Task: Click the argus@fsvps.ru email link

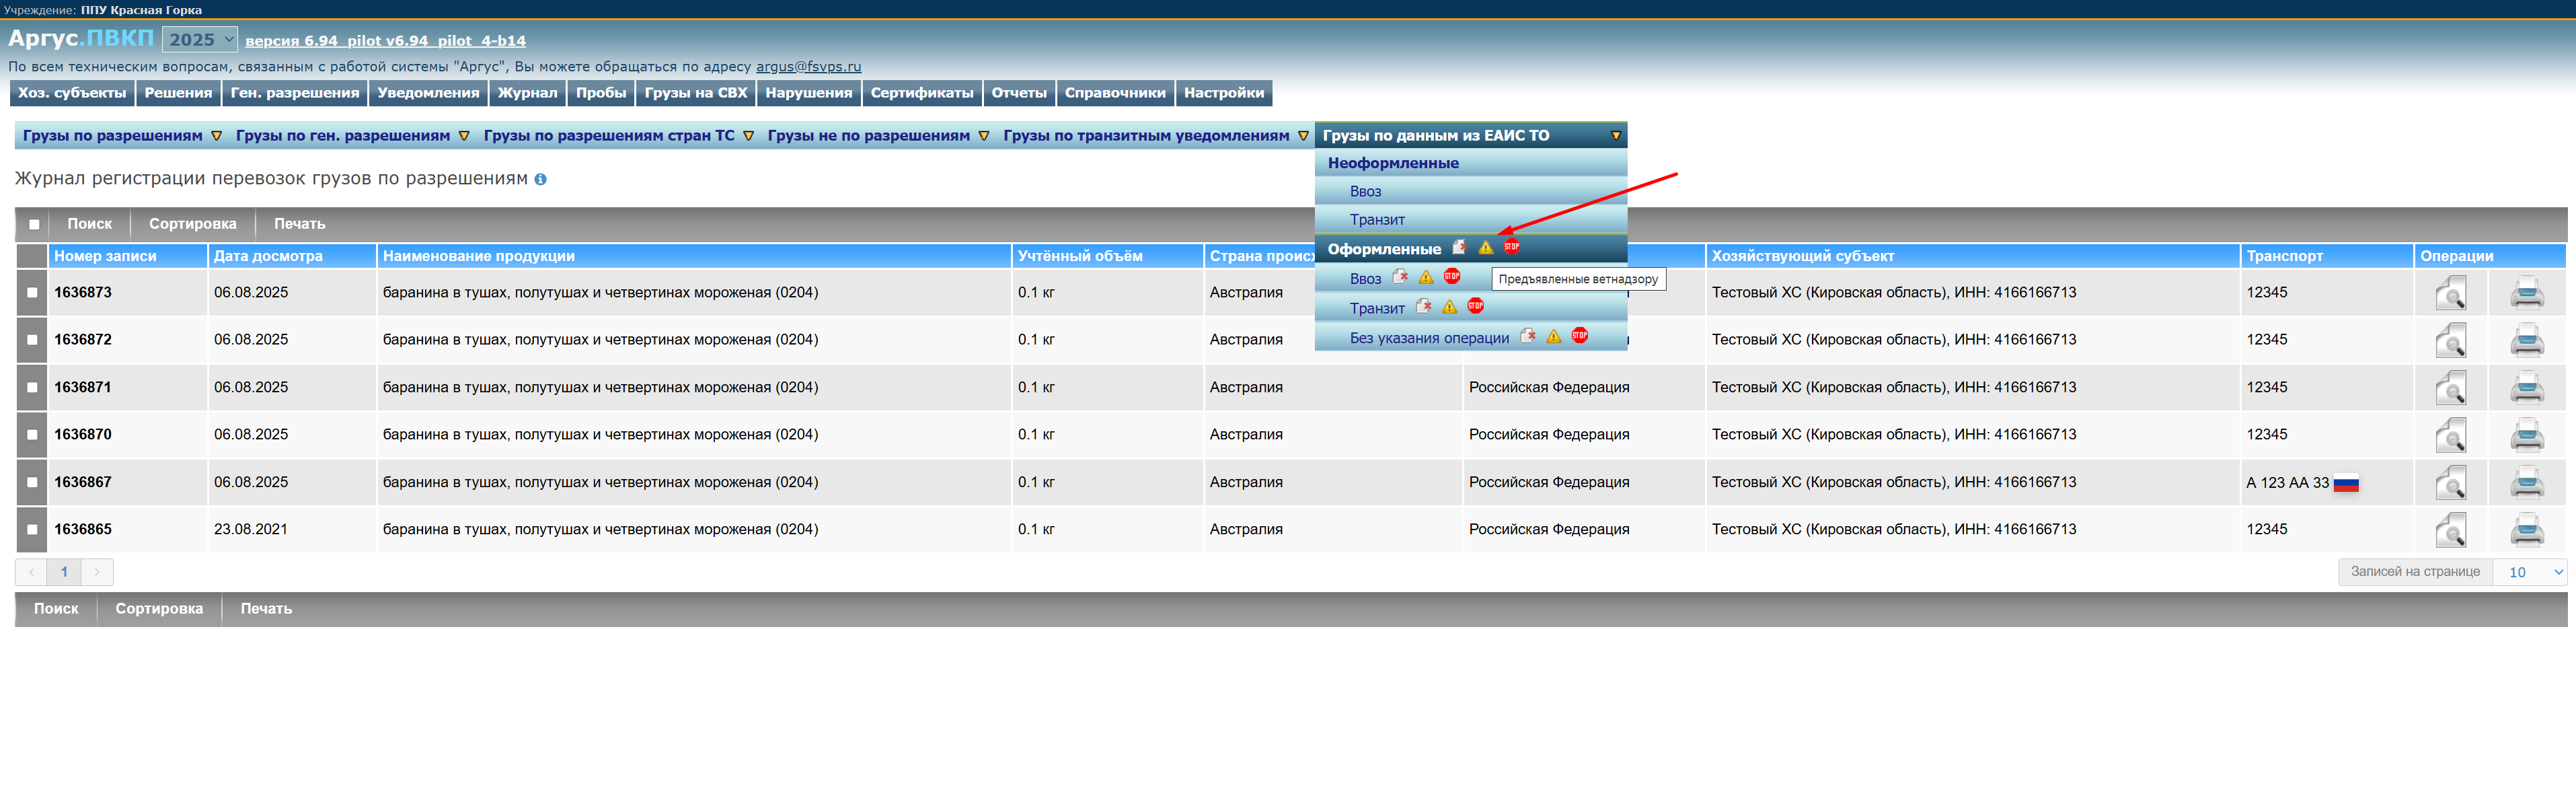Action: (x=808, y=67)
